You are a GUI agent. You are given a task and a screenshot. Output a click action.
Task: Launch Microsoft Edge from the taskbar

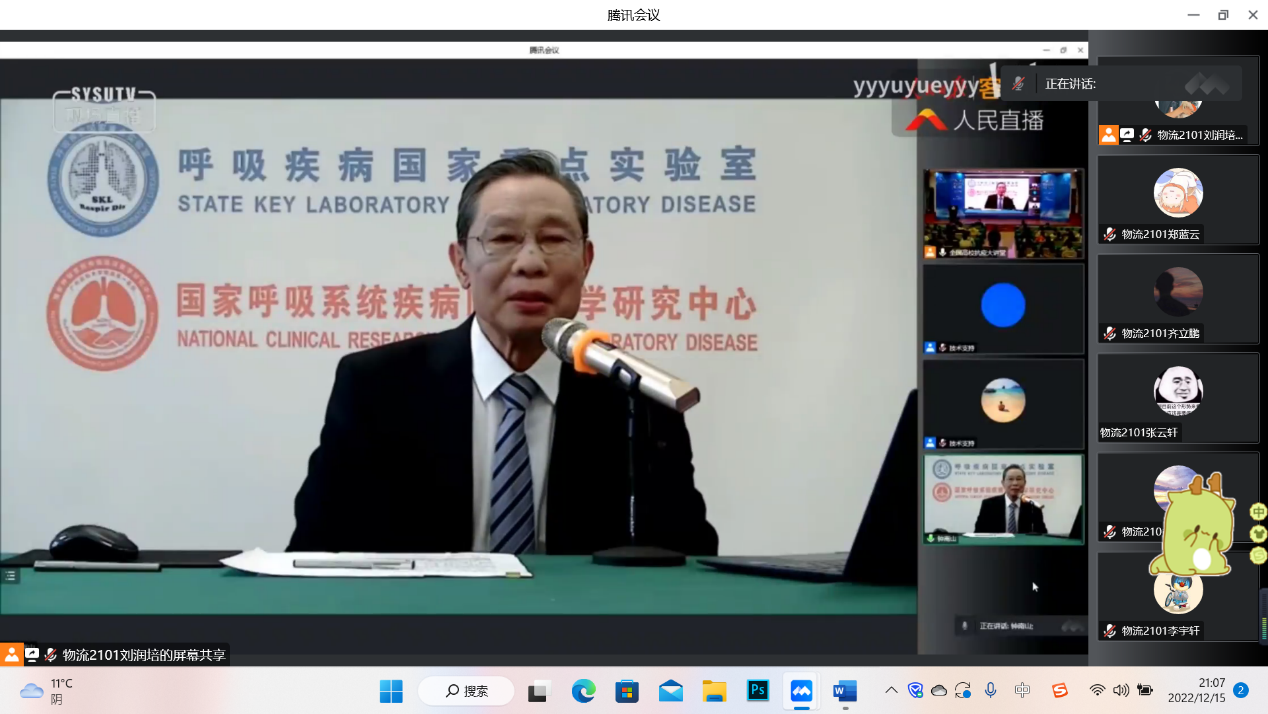(x=584, y=691)
